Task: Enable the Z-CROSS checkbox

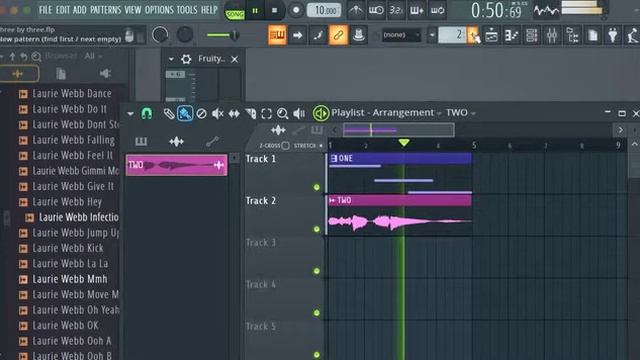Action: coord(285,145)
